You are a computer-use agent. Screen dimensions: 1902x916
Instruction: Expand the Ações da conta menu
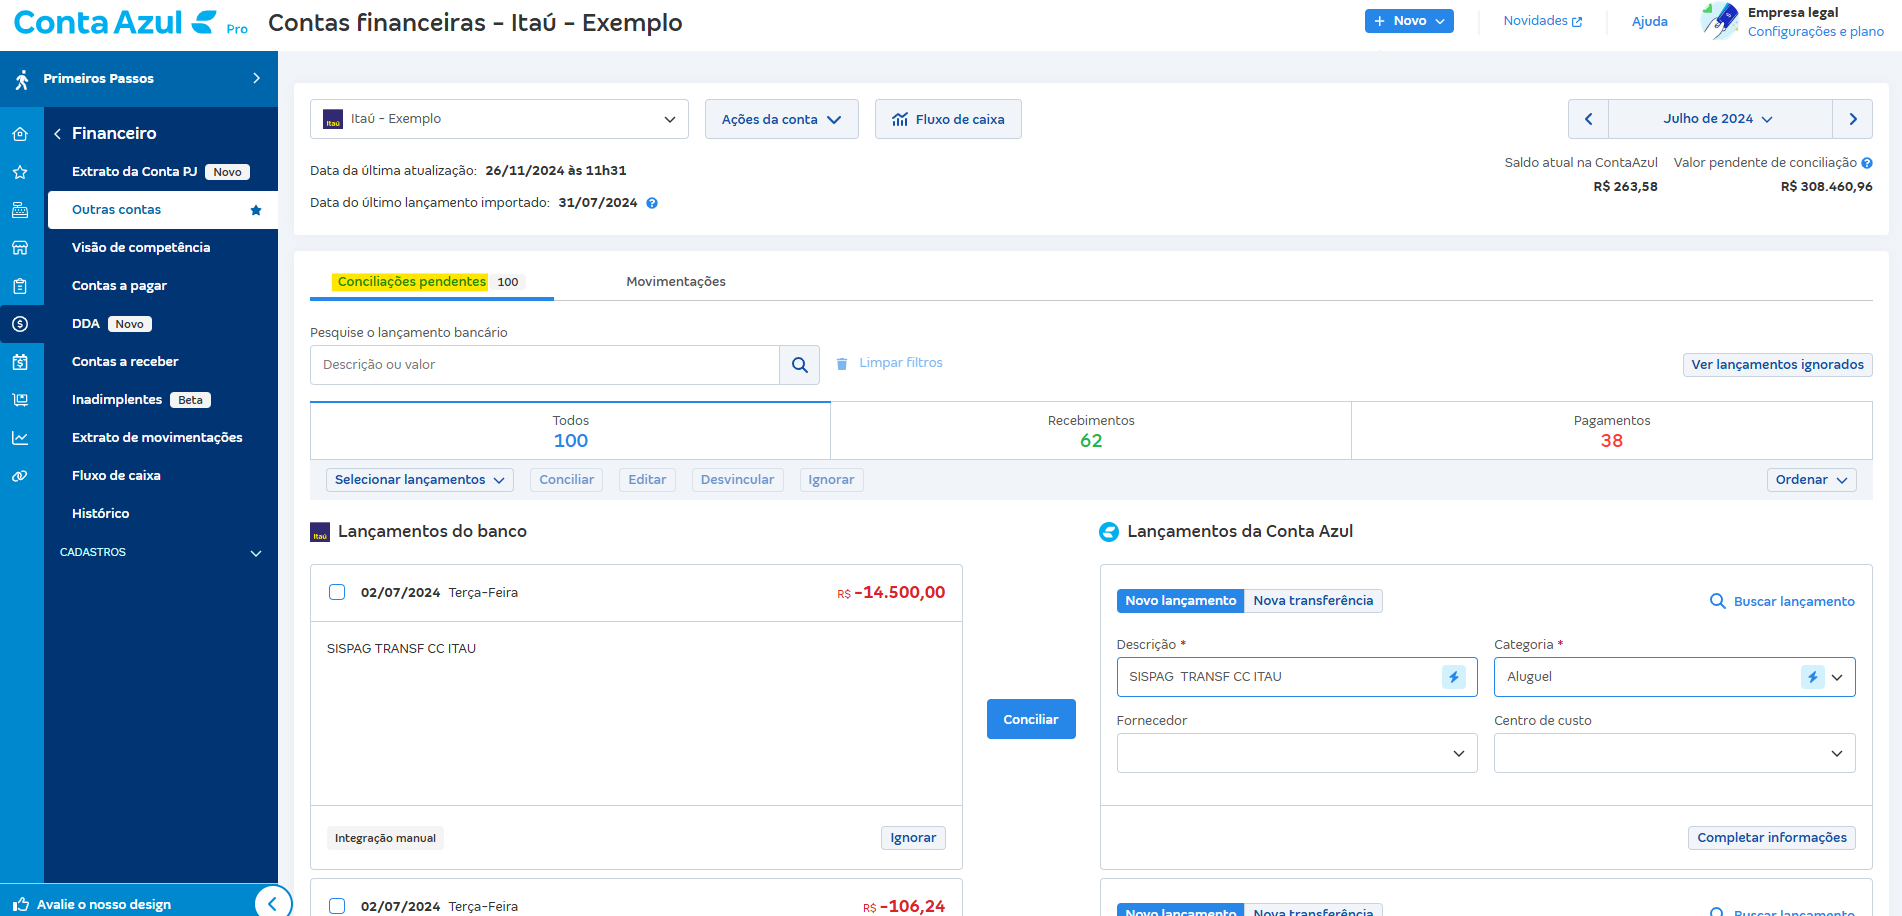pos(781,119)
